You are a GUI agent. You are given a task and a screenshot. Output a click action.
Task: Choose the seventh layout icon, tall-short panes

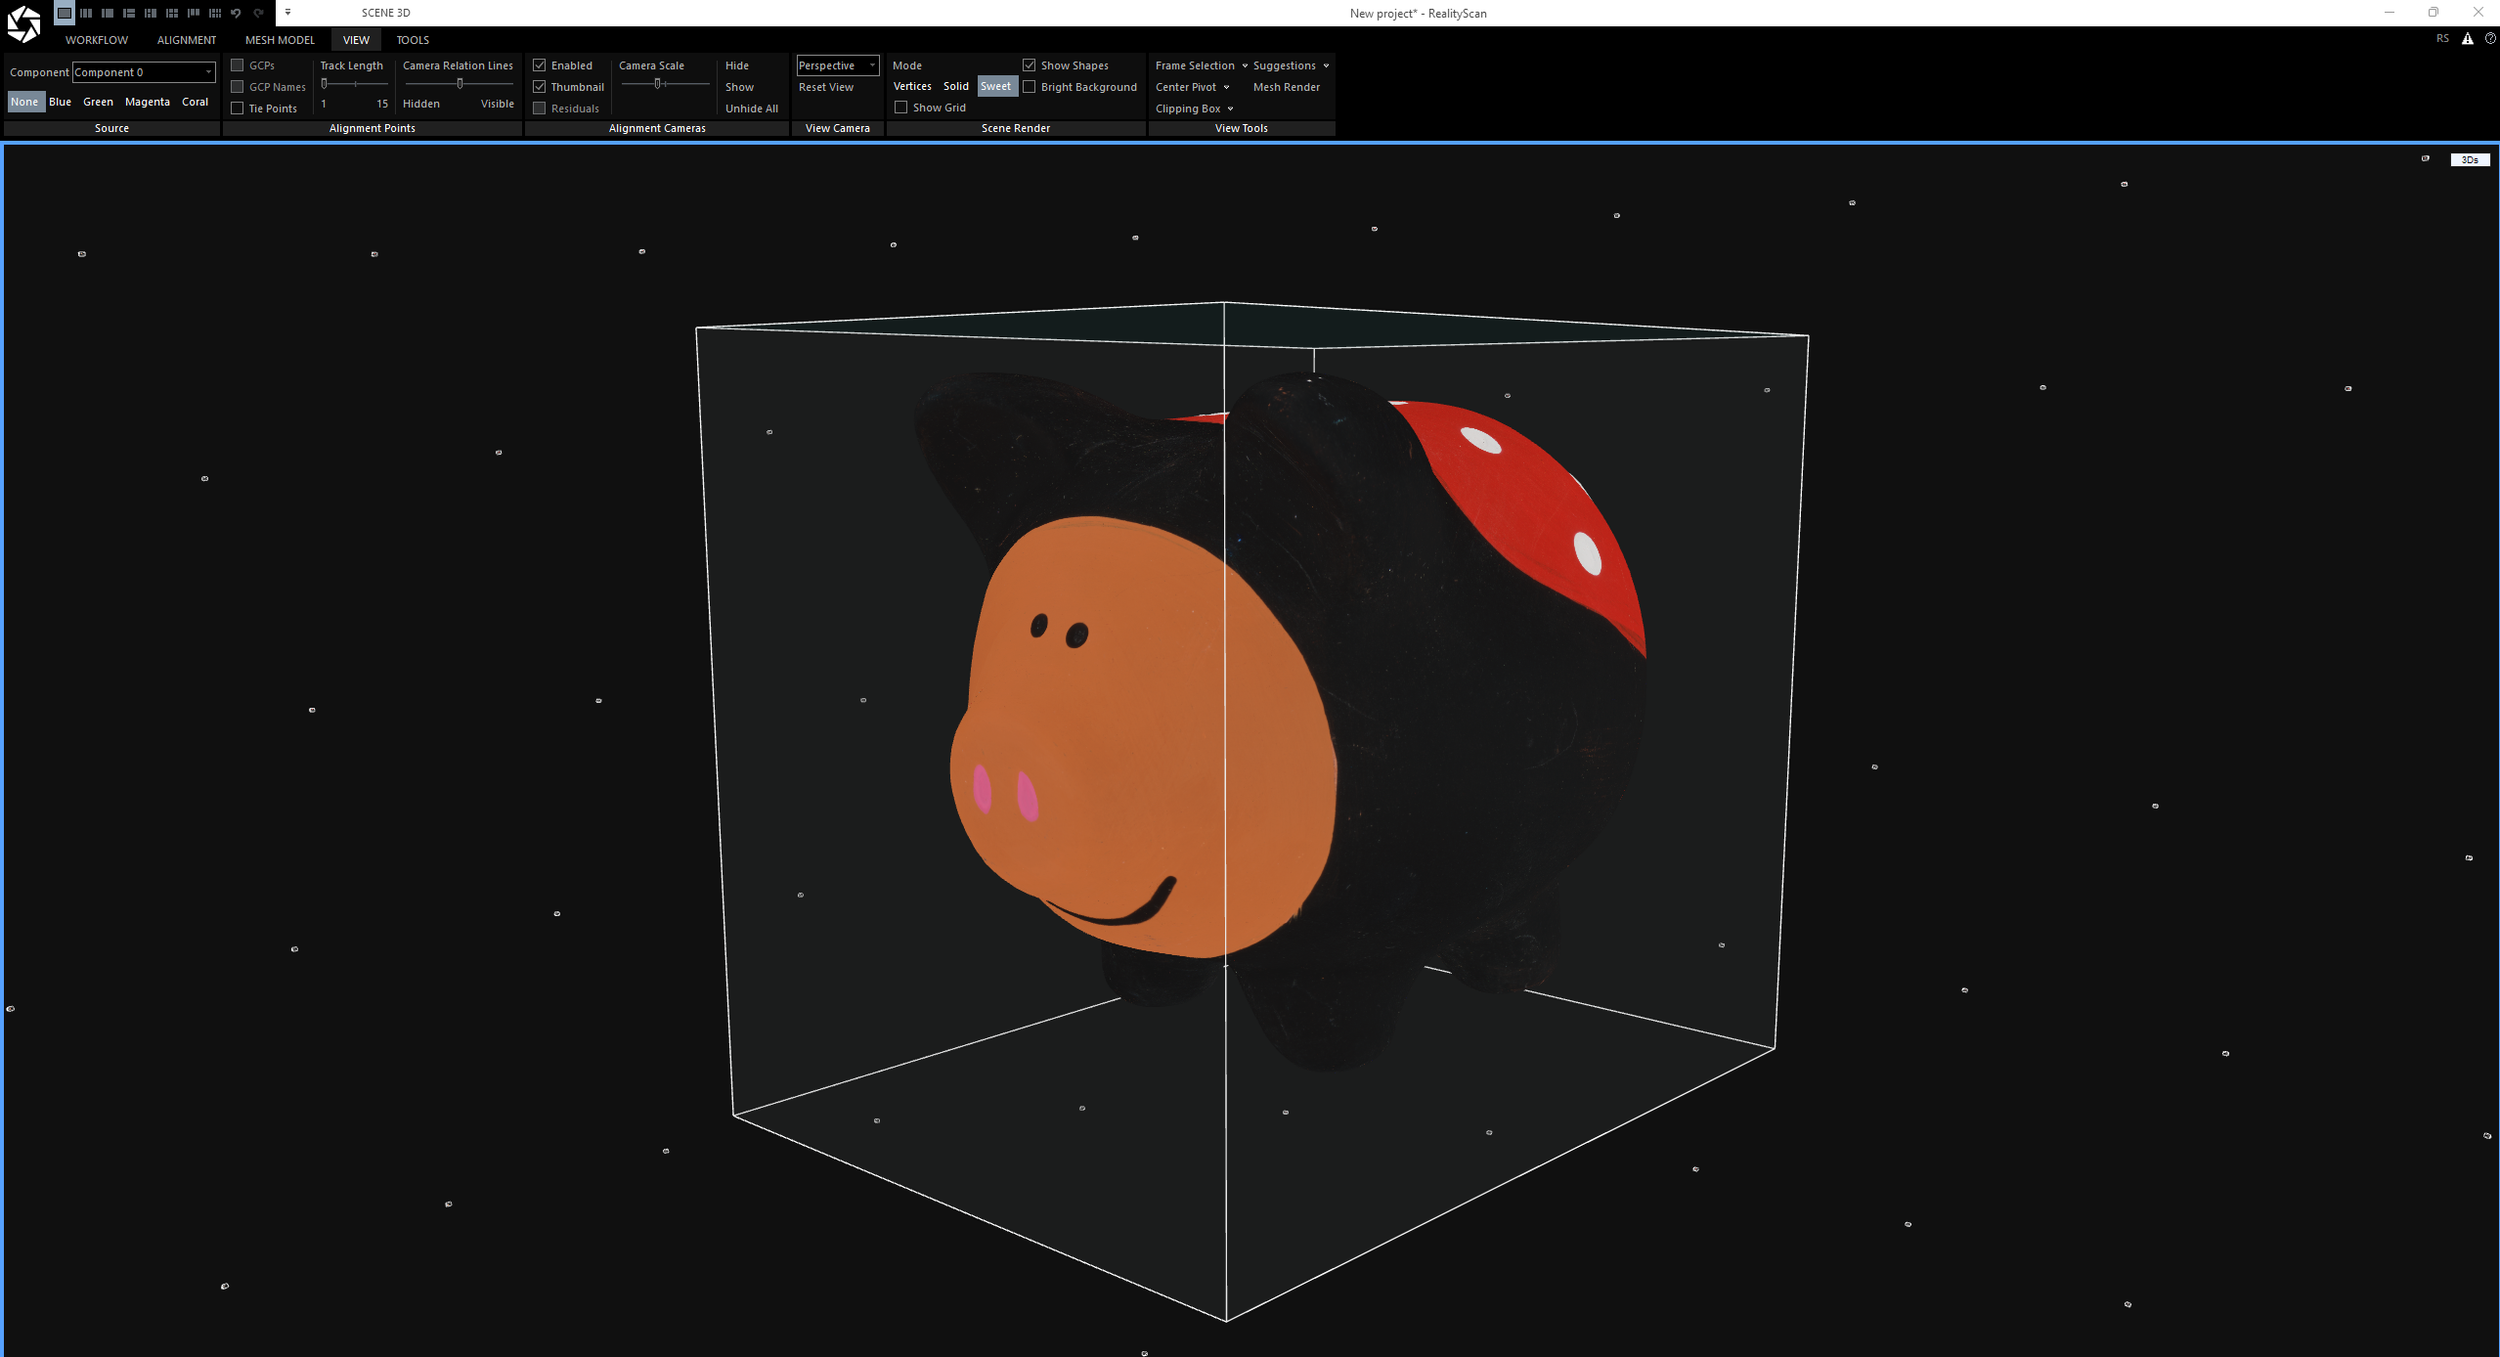tap(193, 13)
